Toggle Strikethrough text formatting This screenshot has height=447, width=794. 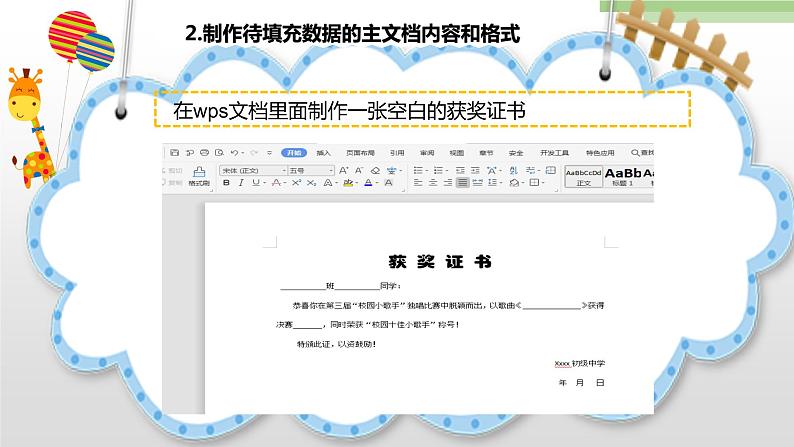pyautogui.click(x=276, y=183)
